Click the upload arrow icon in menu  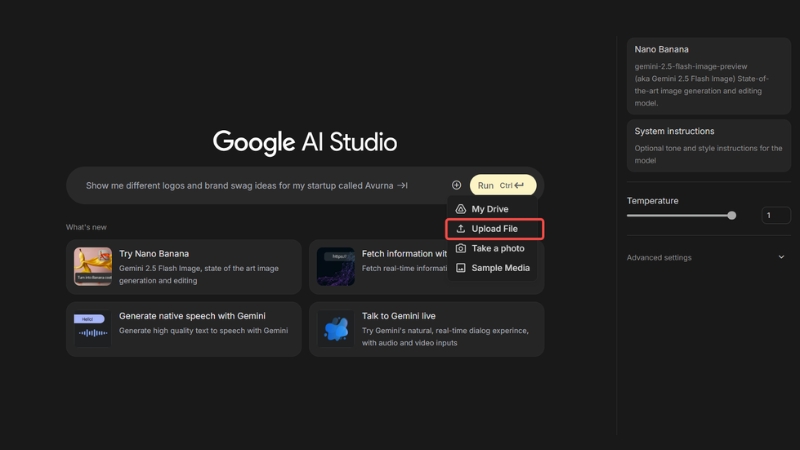[461, 229]
